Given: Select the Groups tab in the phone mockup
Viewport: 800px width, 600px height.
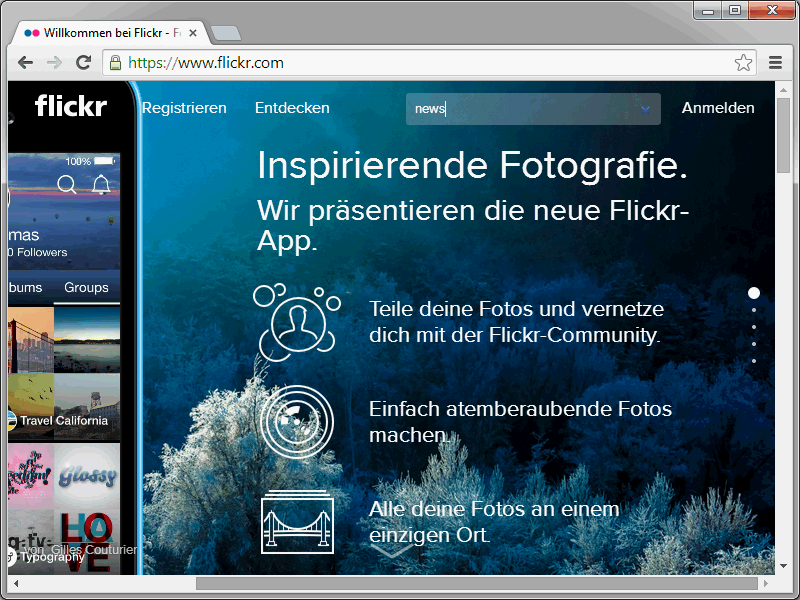Looking at the screenshot, I should [x=86, y=287].
